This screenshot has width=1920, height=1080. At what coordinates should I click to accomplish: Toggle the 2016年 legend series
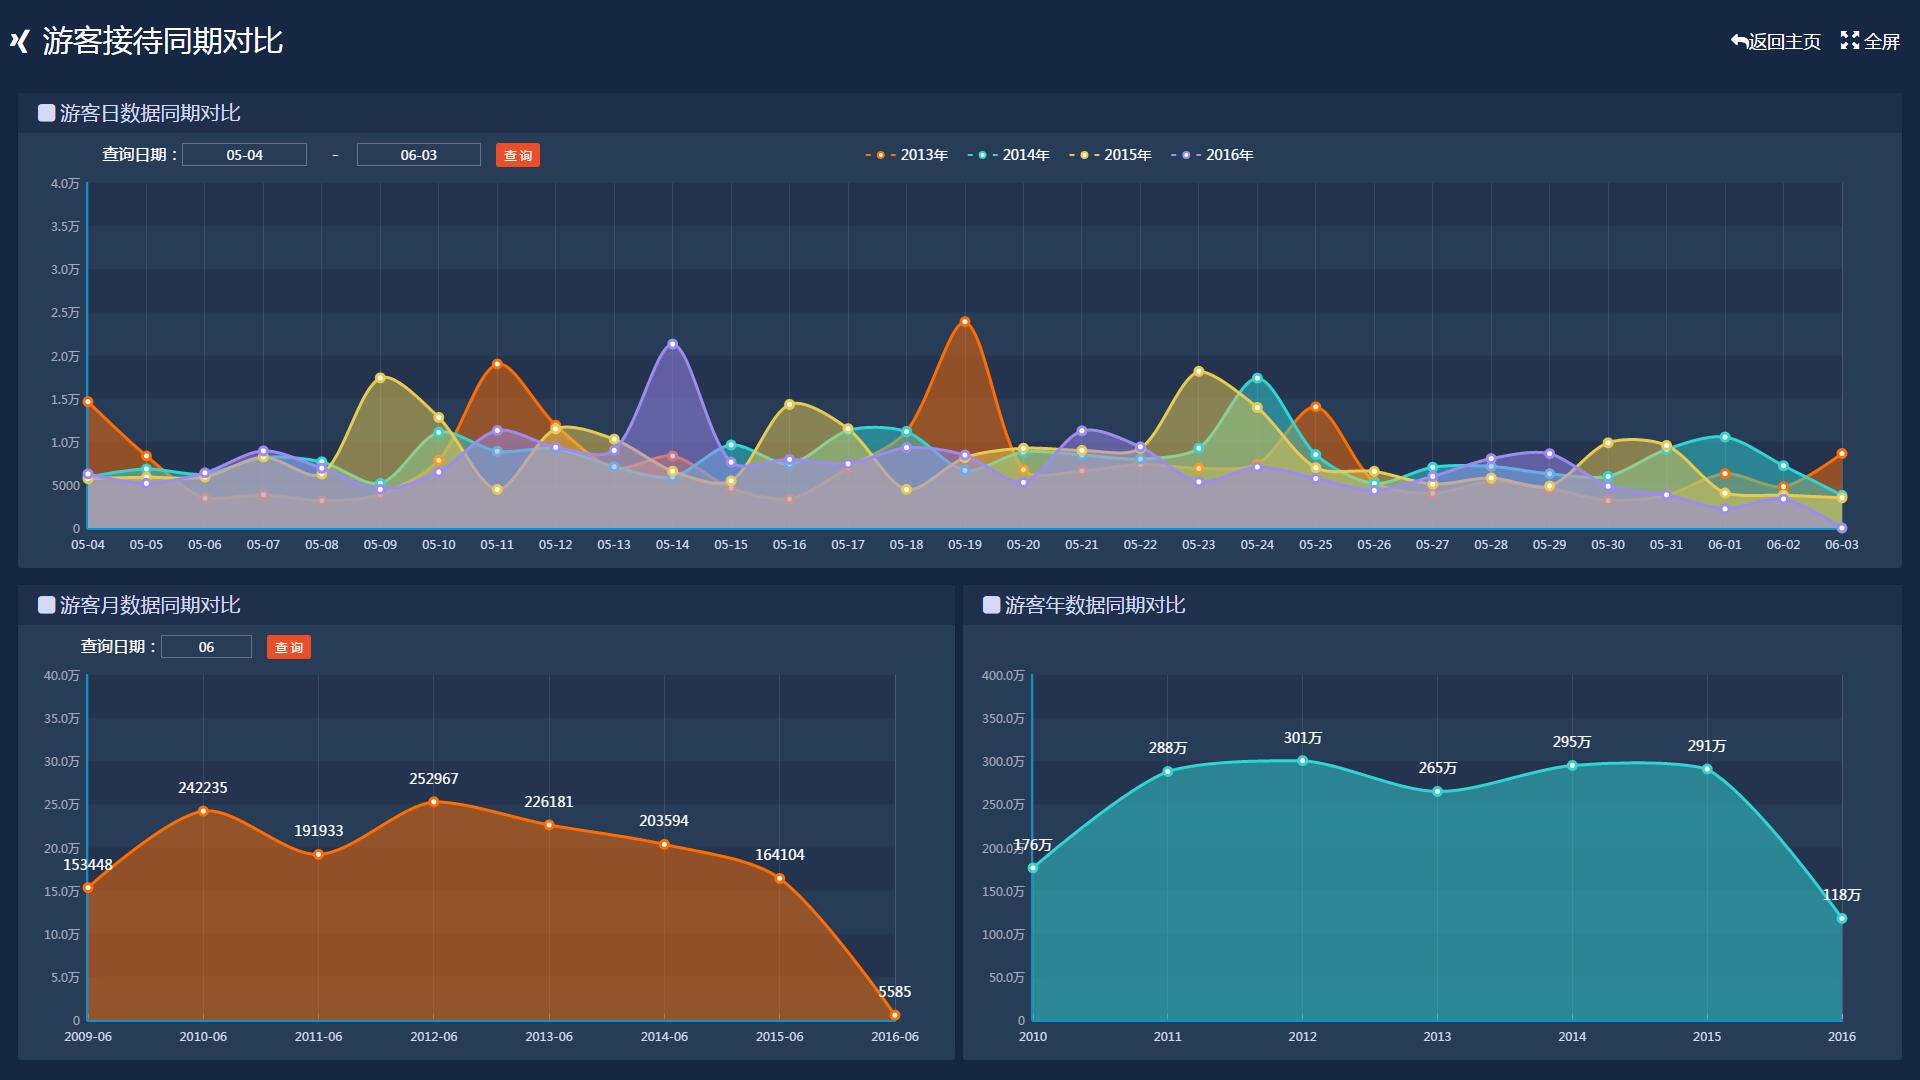(x=1212, y=155)
